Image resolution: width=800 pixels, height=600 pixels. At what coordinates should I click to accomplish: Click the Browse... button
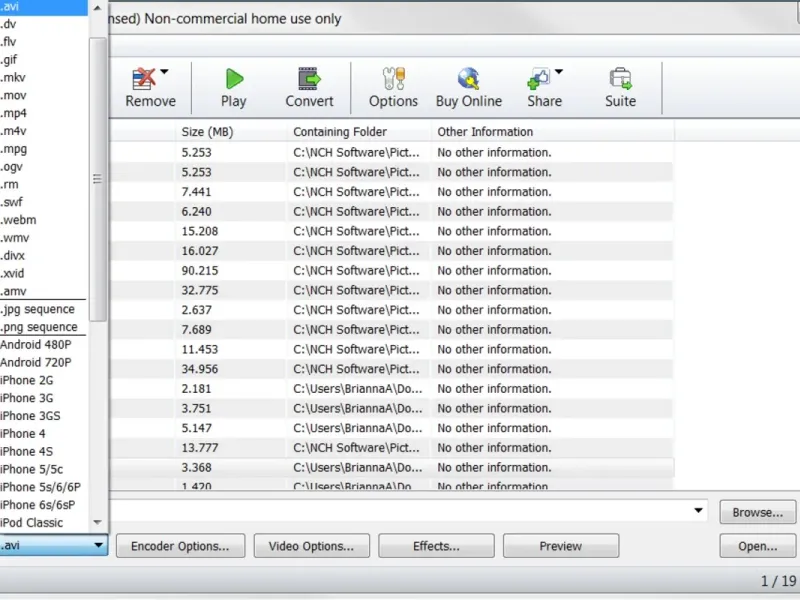pyautogui.click(x=758, y=512)
